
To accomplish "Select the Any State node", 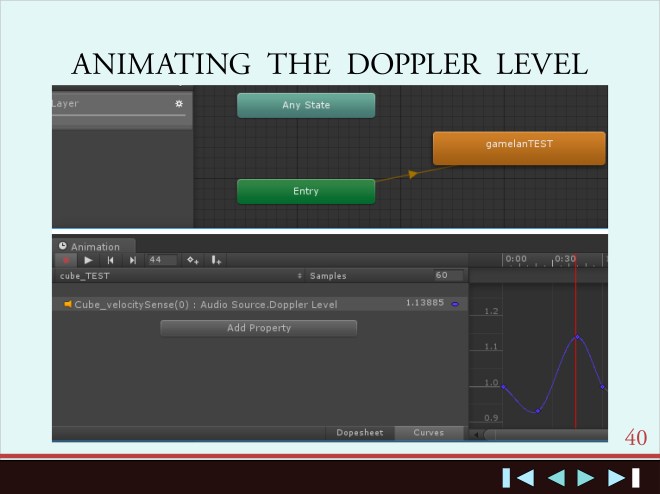I will point(306,105).
